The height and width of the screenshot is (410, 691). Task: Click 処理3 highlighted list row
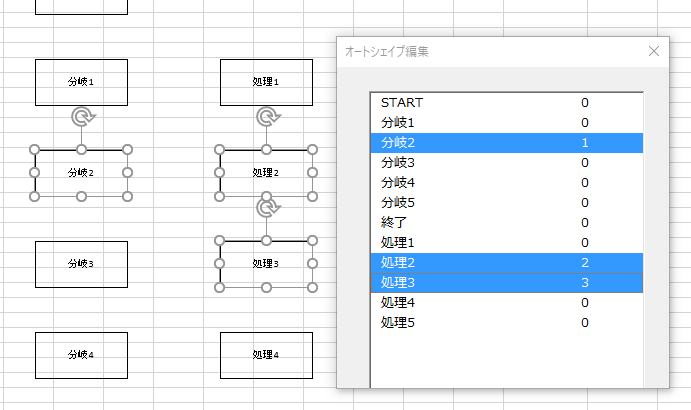tap(507, 283)
